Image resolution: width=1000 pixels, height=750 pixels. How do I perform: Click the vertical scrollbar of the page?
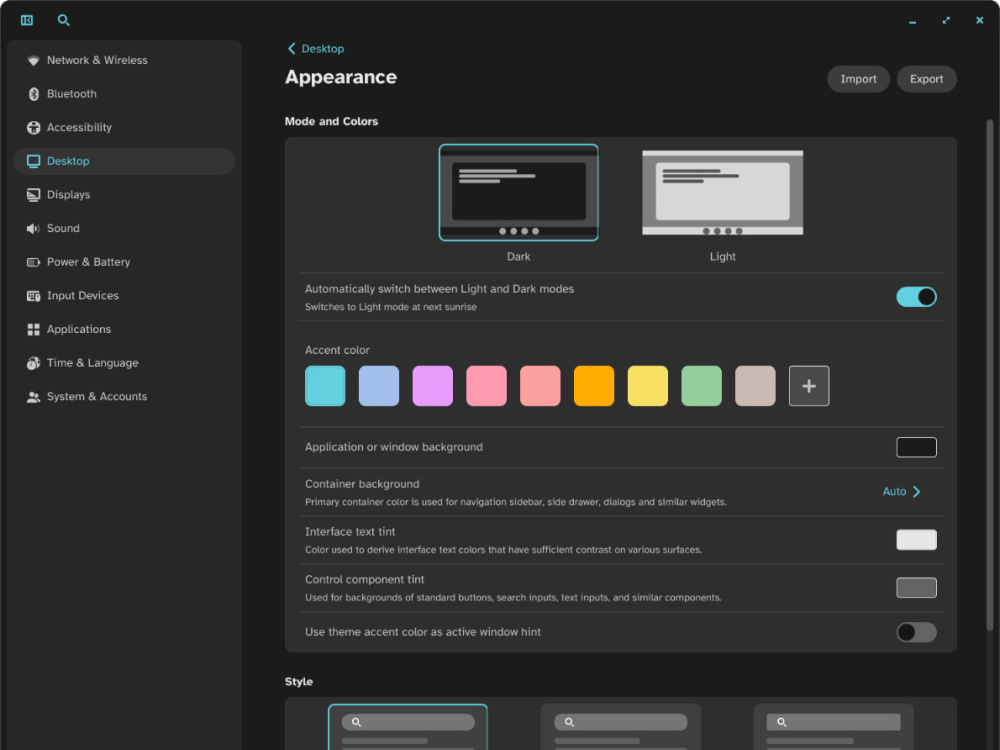point(989,376)
